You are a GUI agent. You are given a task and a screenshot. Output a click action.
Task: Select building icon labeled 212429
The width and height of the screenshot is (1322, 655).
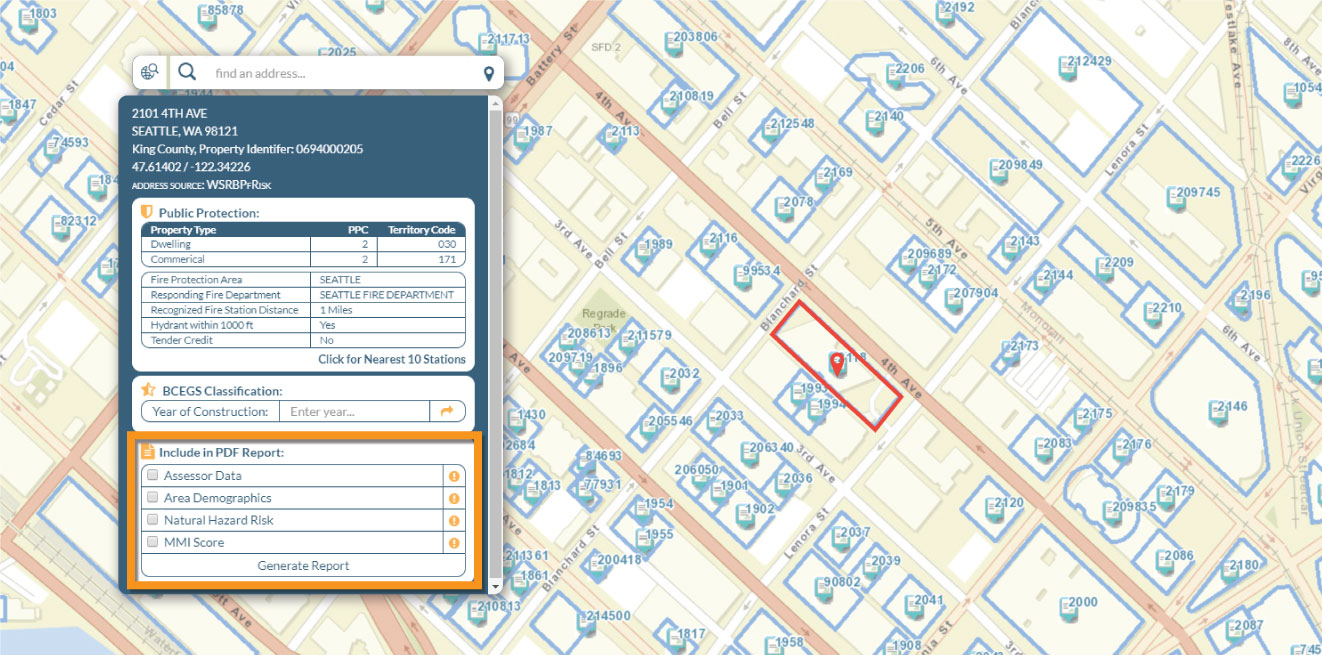click(1066, 67)
